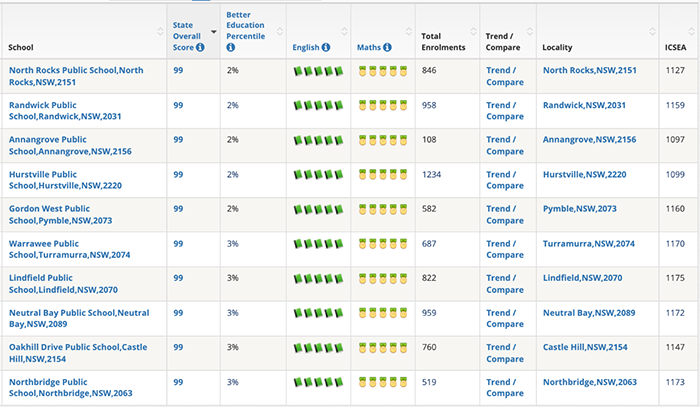
Task: Toggle State Overall Score sort arrow
Action: (x=213, y=32)
